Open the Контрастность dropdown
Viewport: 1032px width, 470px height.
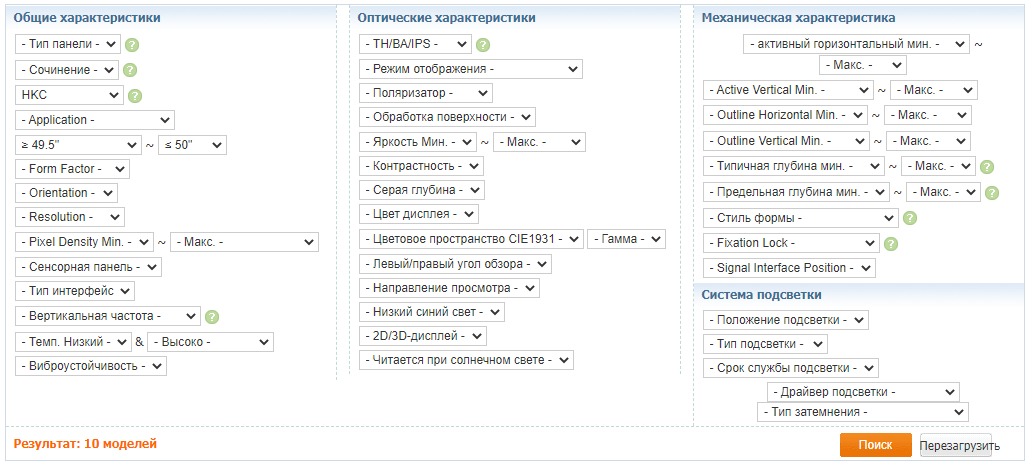(x=421, y=165)
